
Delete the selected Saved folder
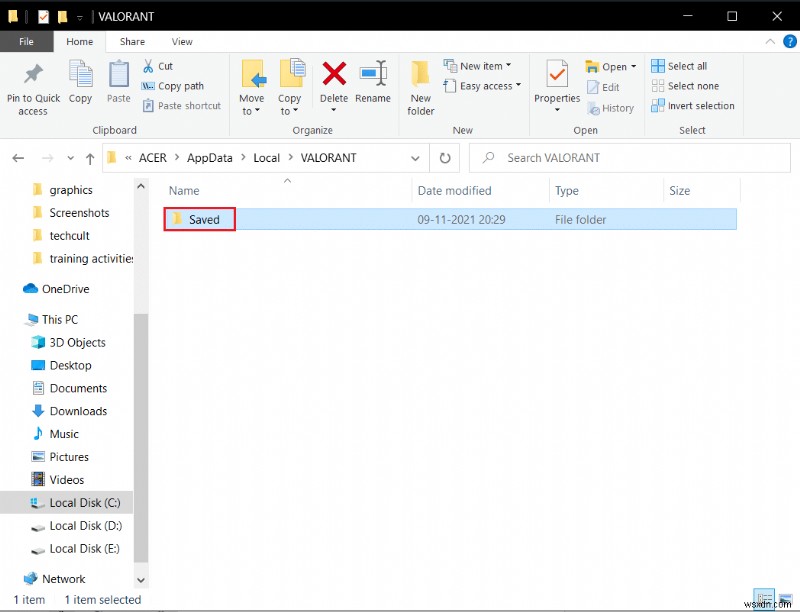tap(334, 86)
